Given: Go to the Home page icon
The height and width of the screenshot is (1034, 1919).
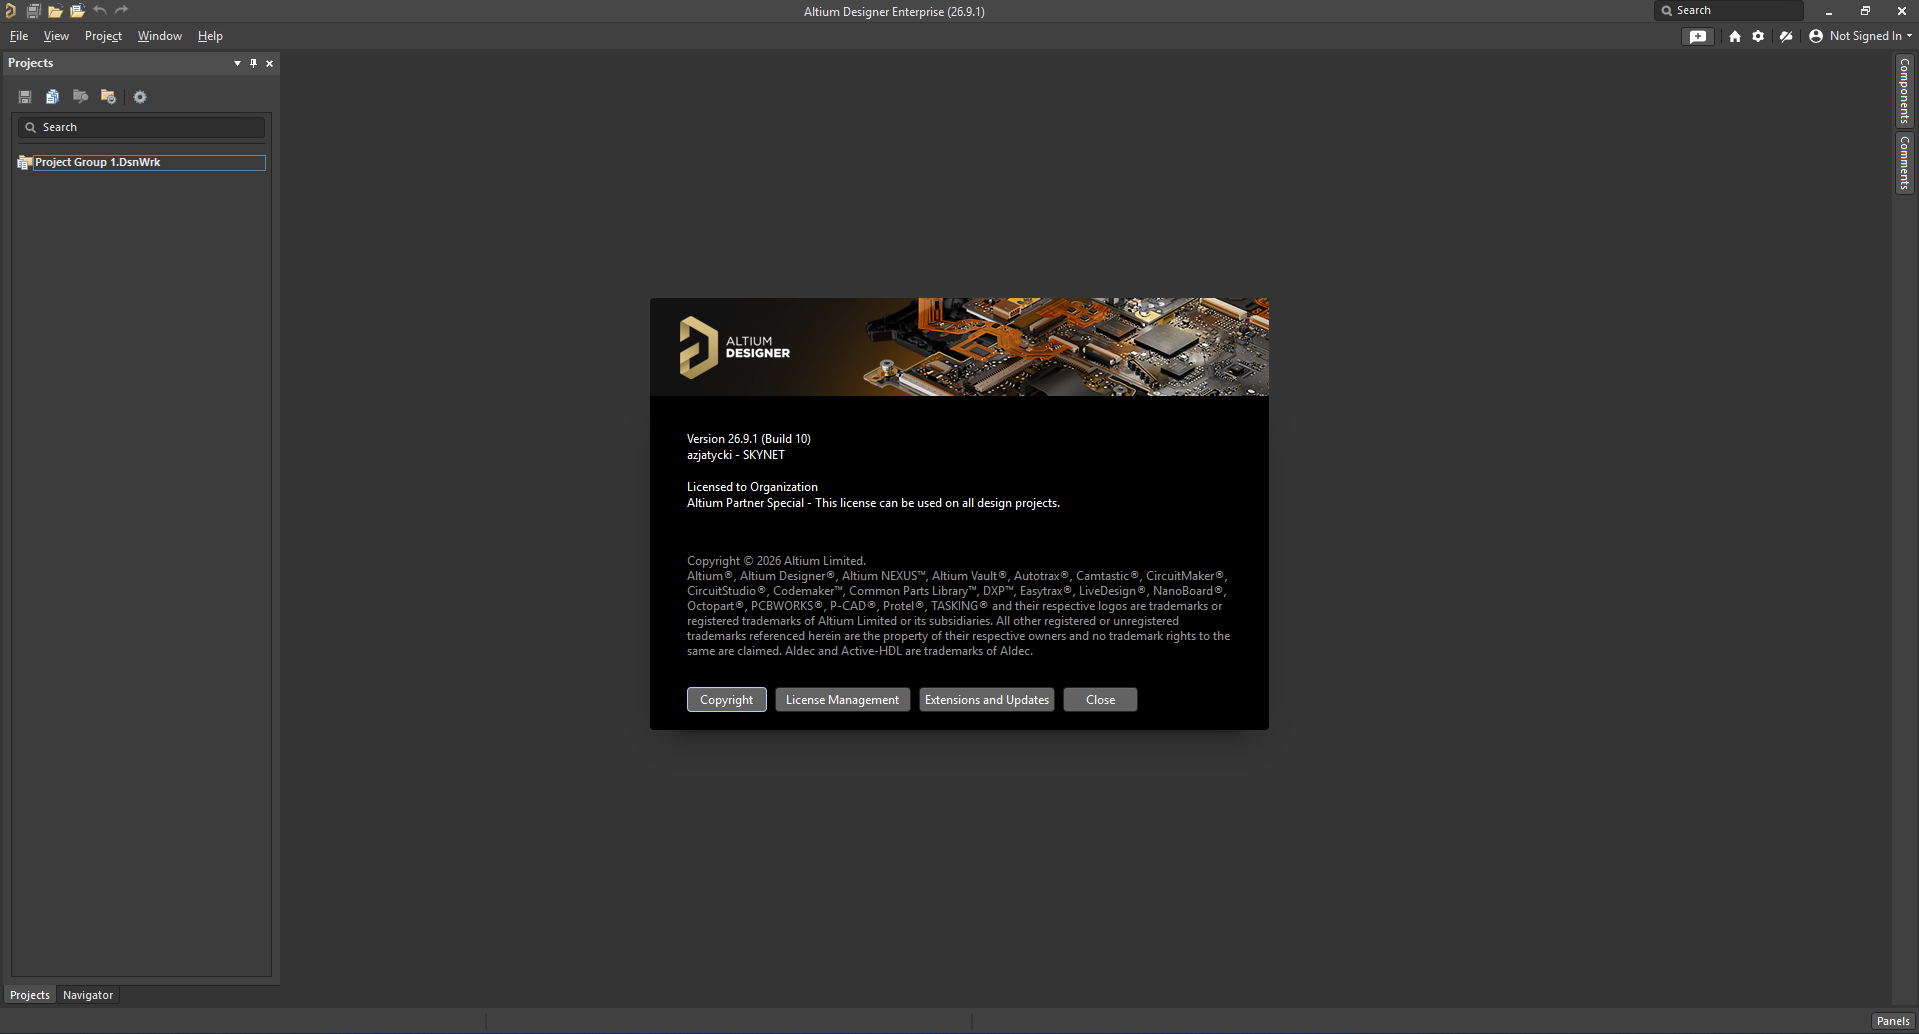Looking at the screenshot, I should click(1735, 36).
